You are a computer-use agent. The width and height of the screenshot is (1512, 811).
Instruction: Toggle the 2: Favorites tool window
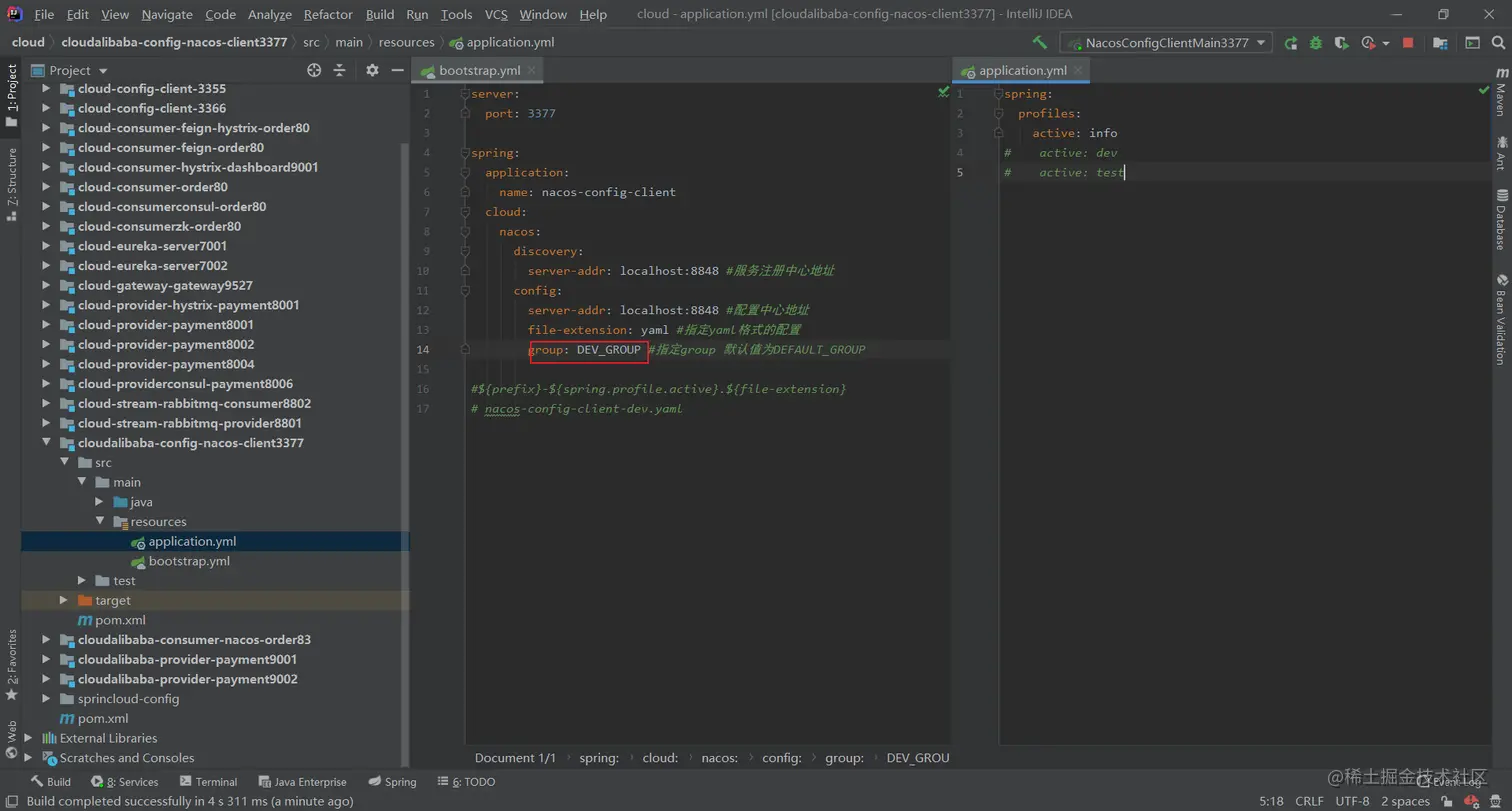[x=11, y=664]
